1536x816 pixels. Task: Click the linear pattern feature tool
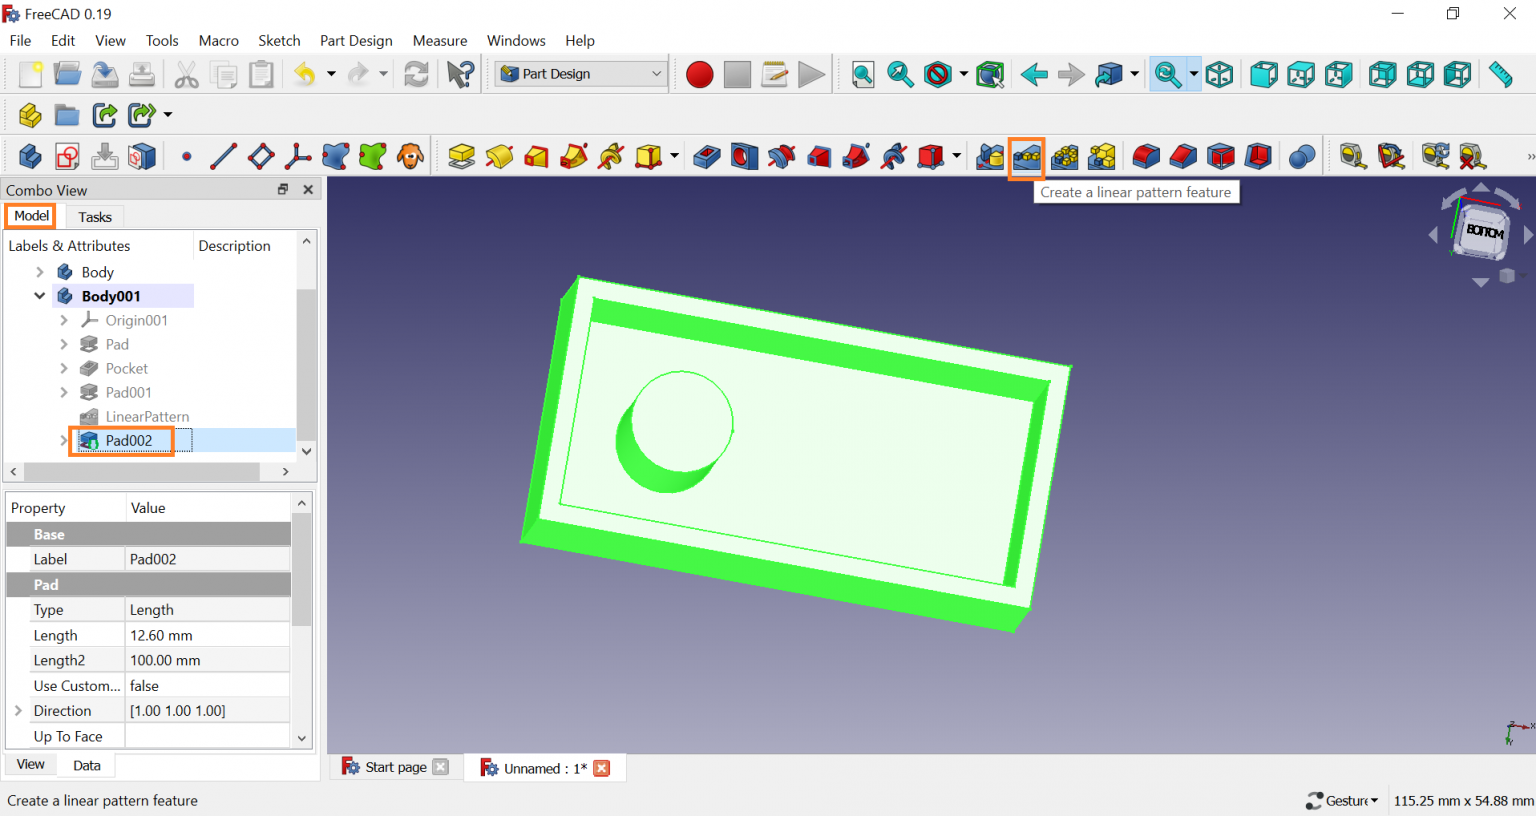pyautogui.click(x=1027, y=157)
